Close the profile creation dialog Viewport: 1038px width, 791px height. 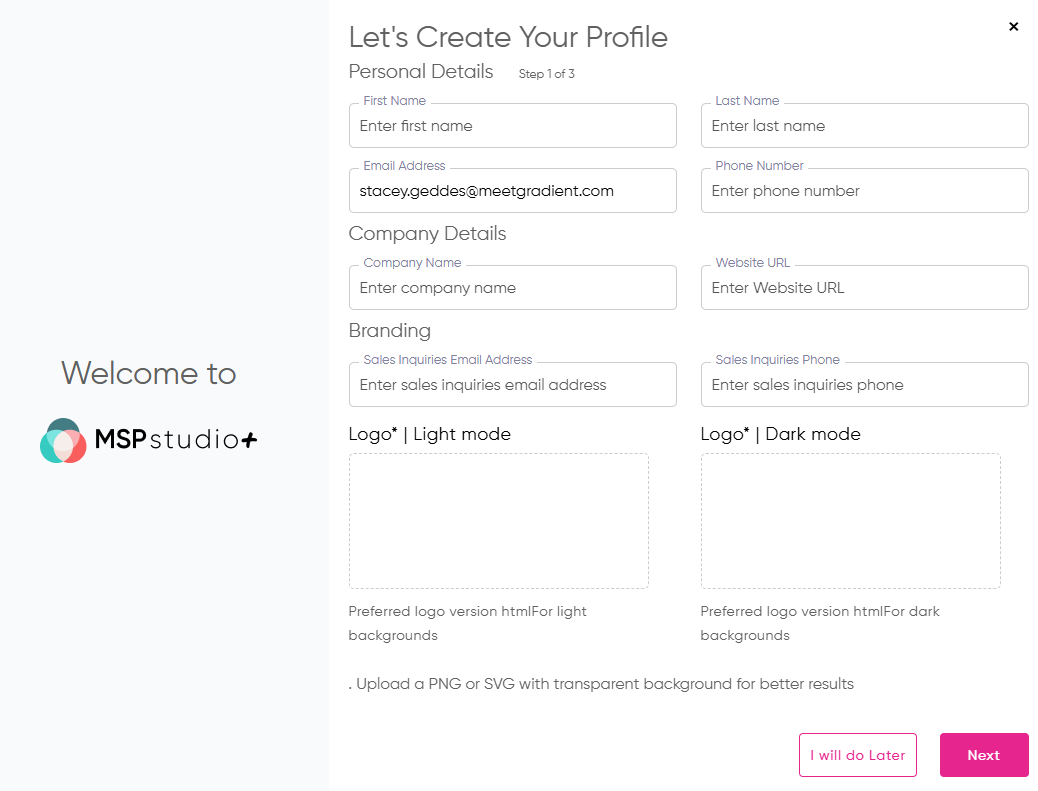[x=1013, y=27]
